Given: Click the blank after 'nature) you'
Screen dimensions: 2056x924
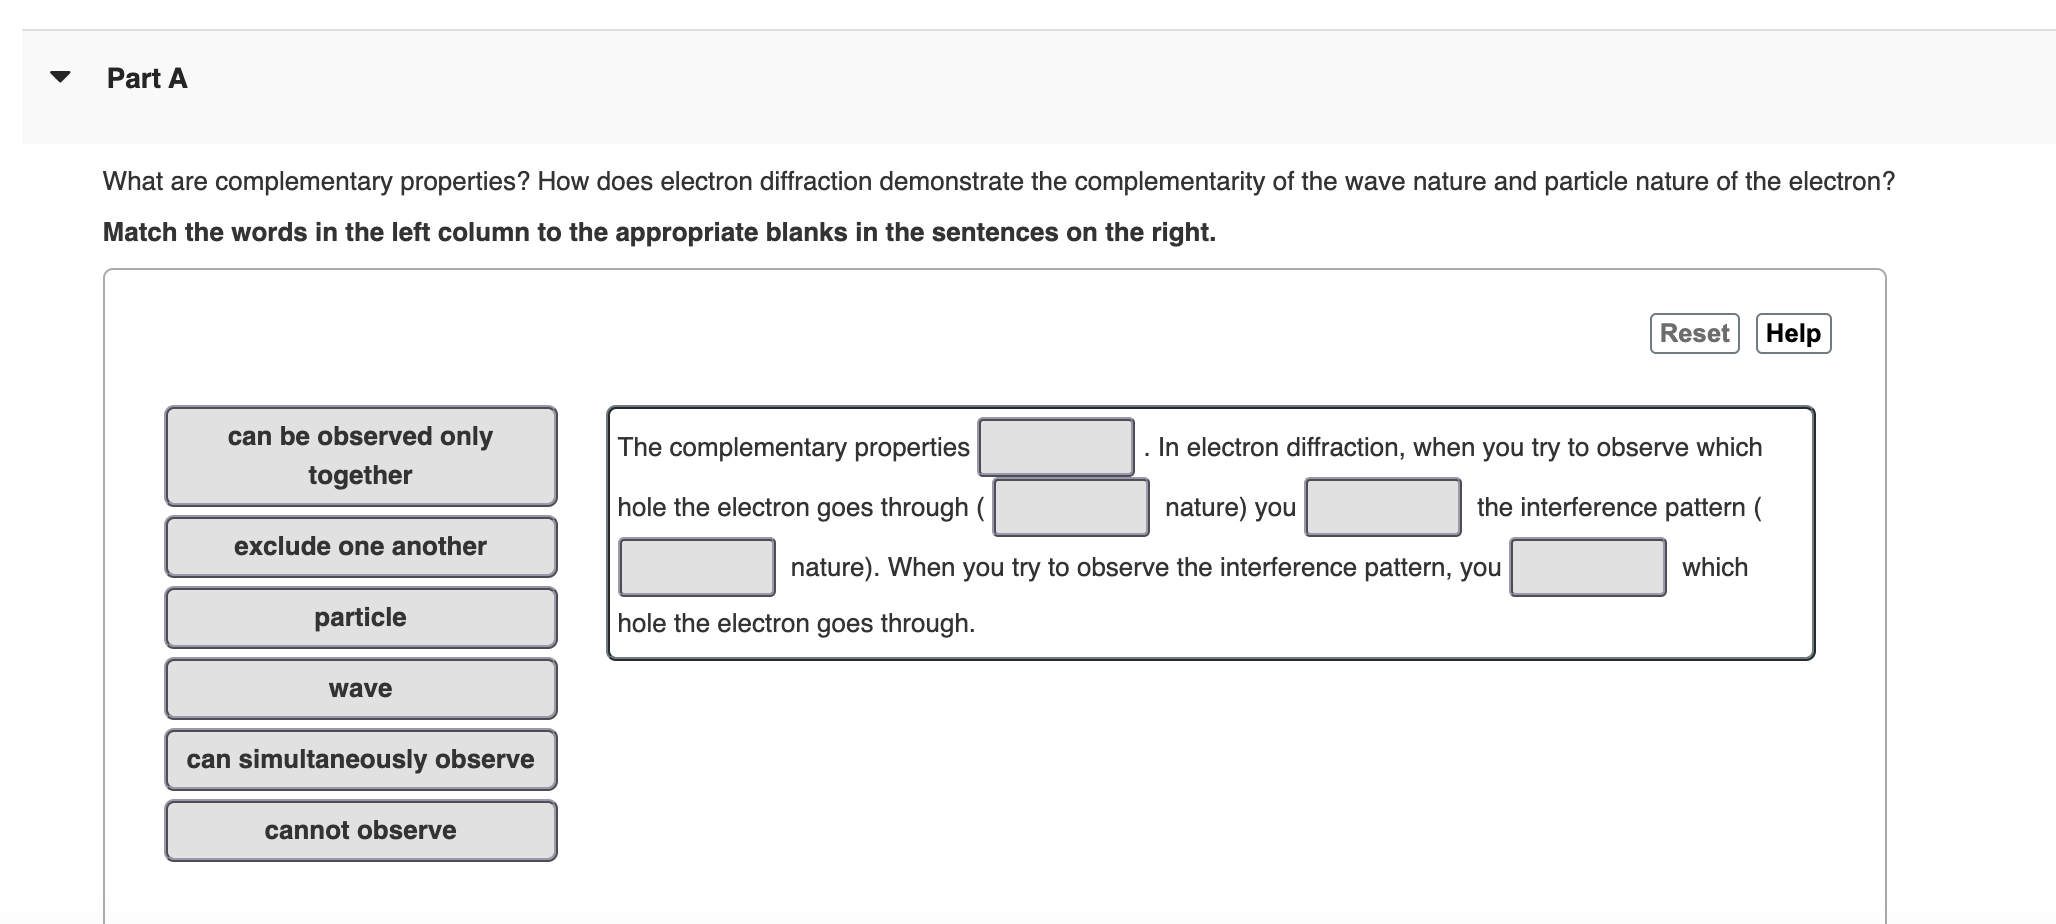Looking at the screenshot, I should click(x=1382, y=508).
